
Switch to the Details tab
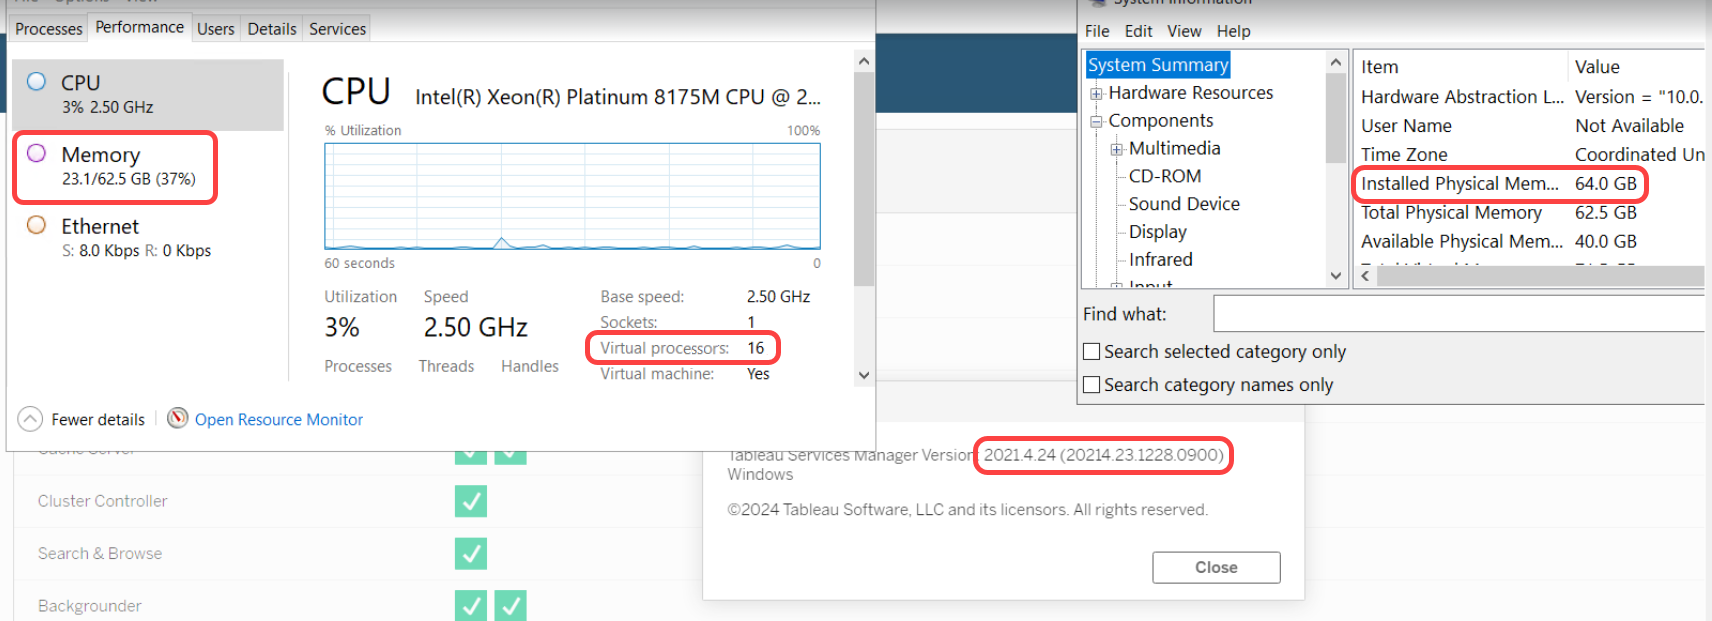pyautogui.click(x=272, y=29)
